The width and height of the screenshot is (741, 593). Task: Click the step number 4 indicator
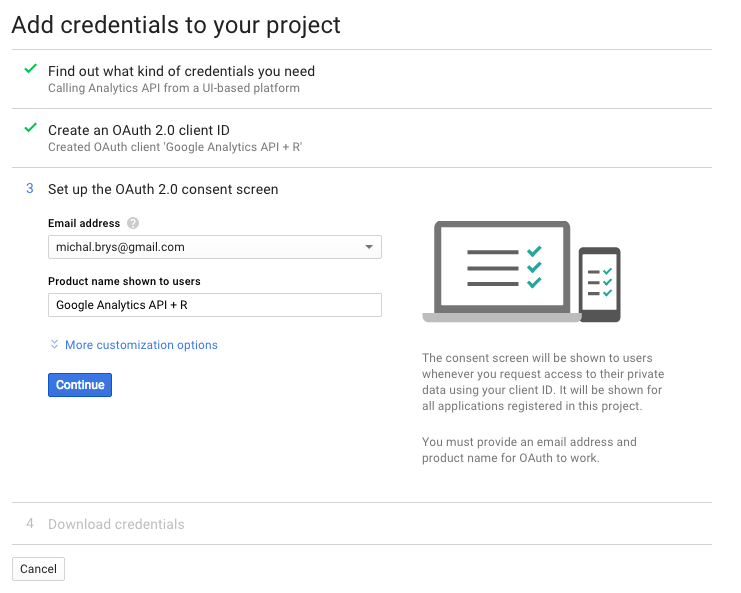click(30, 523)
